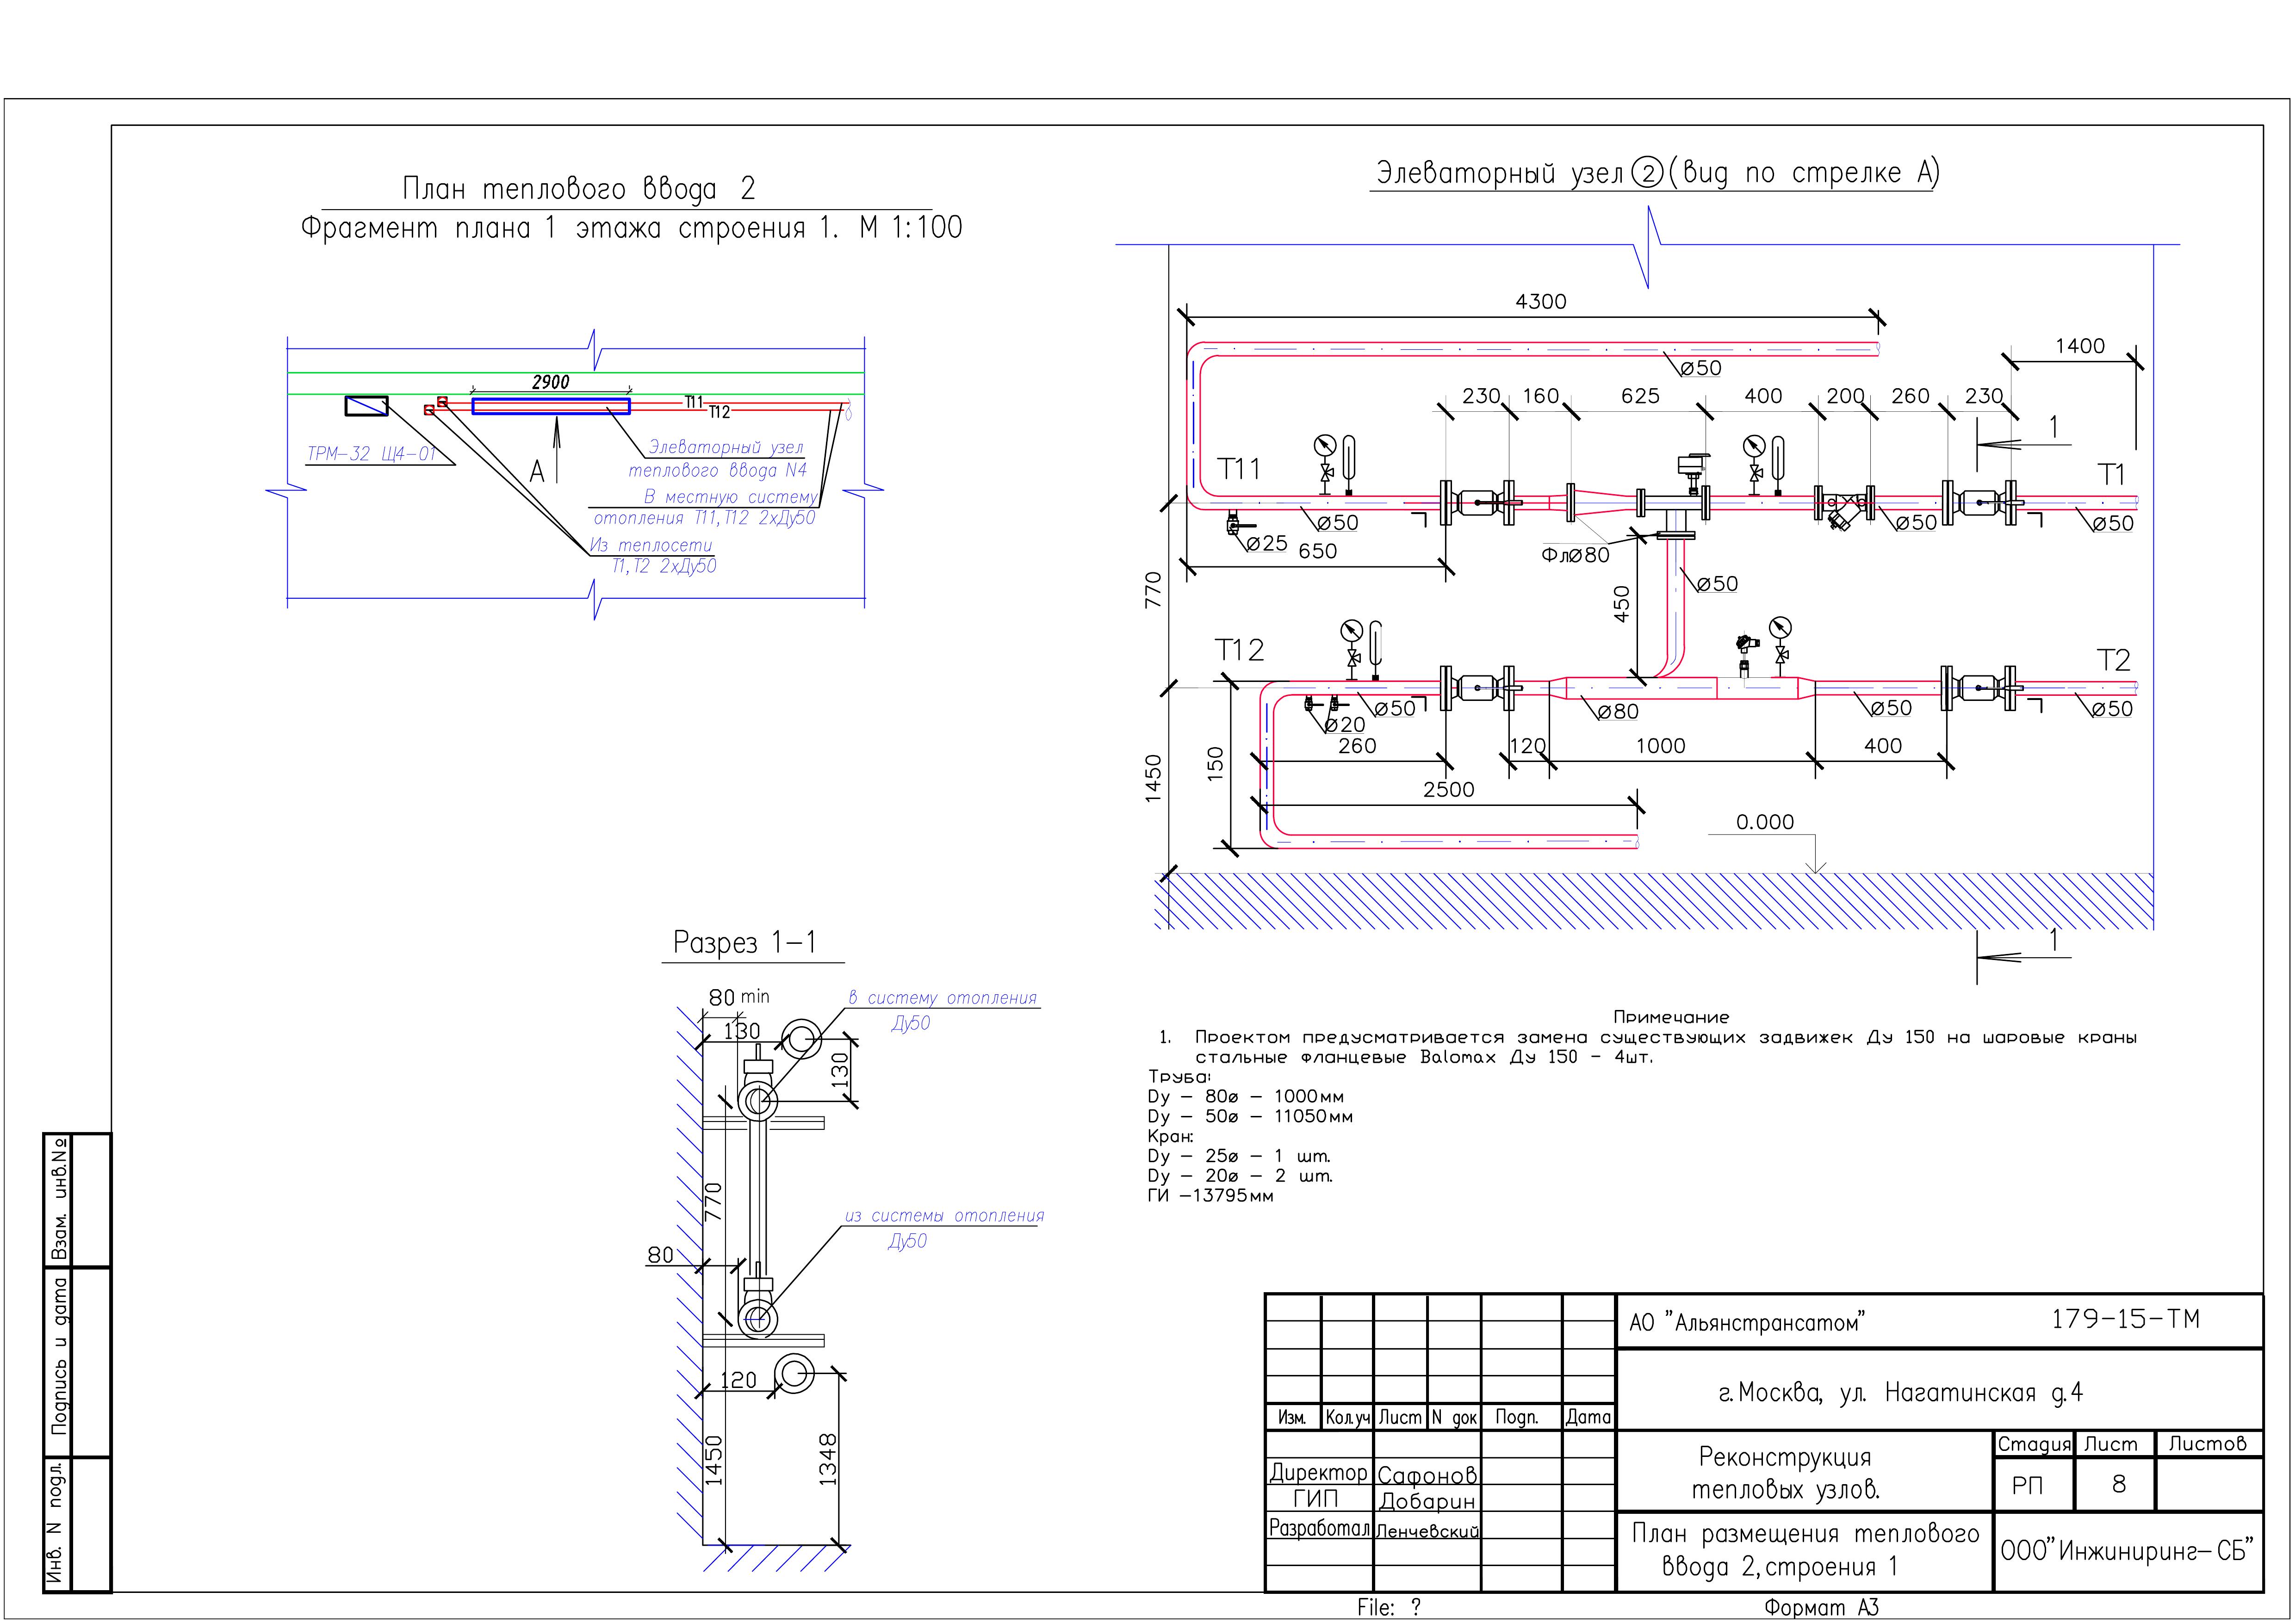The width and height of the screenshot is (2296, 1623).
Task: Click the large T12 label in elevator view
Action: click(x=1240, y=650)
